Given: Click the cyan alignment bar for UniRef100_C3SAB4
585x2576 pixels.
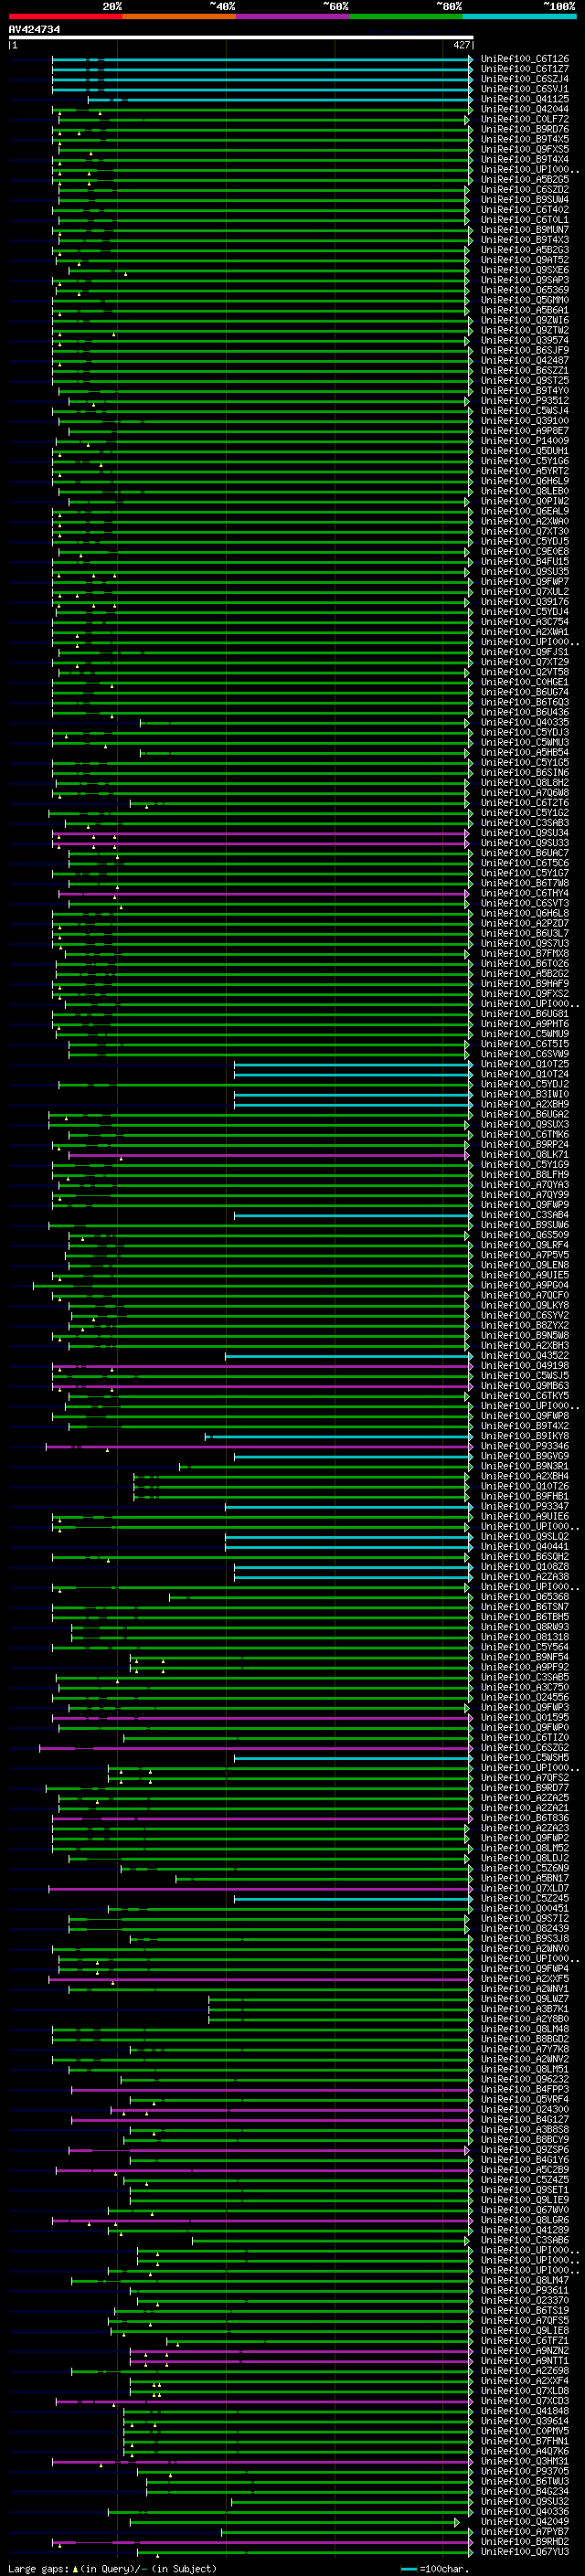Looking at the screenshot, I should point(353,1216).
